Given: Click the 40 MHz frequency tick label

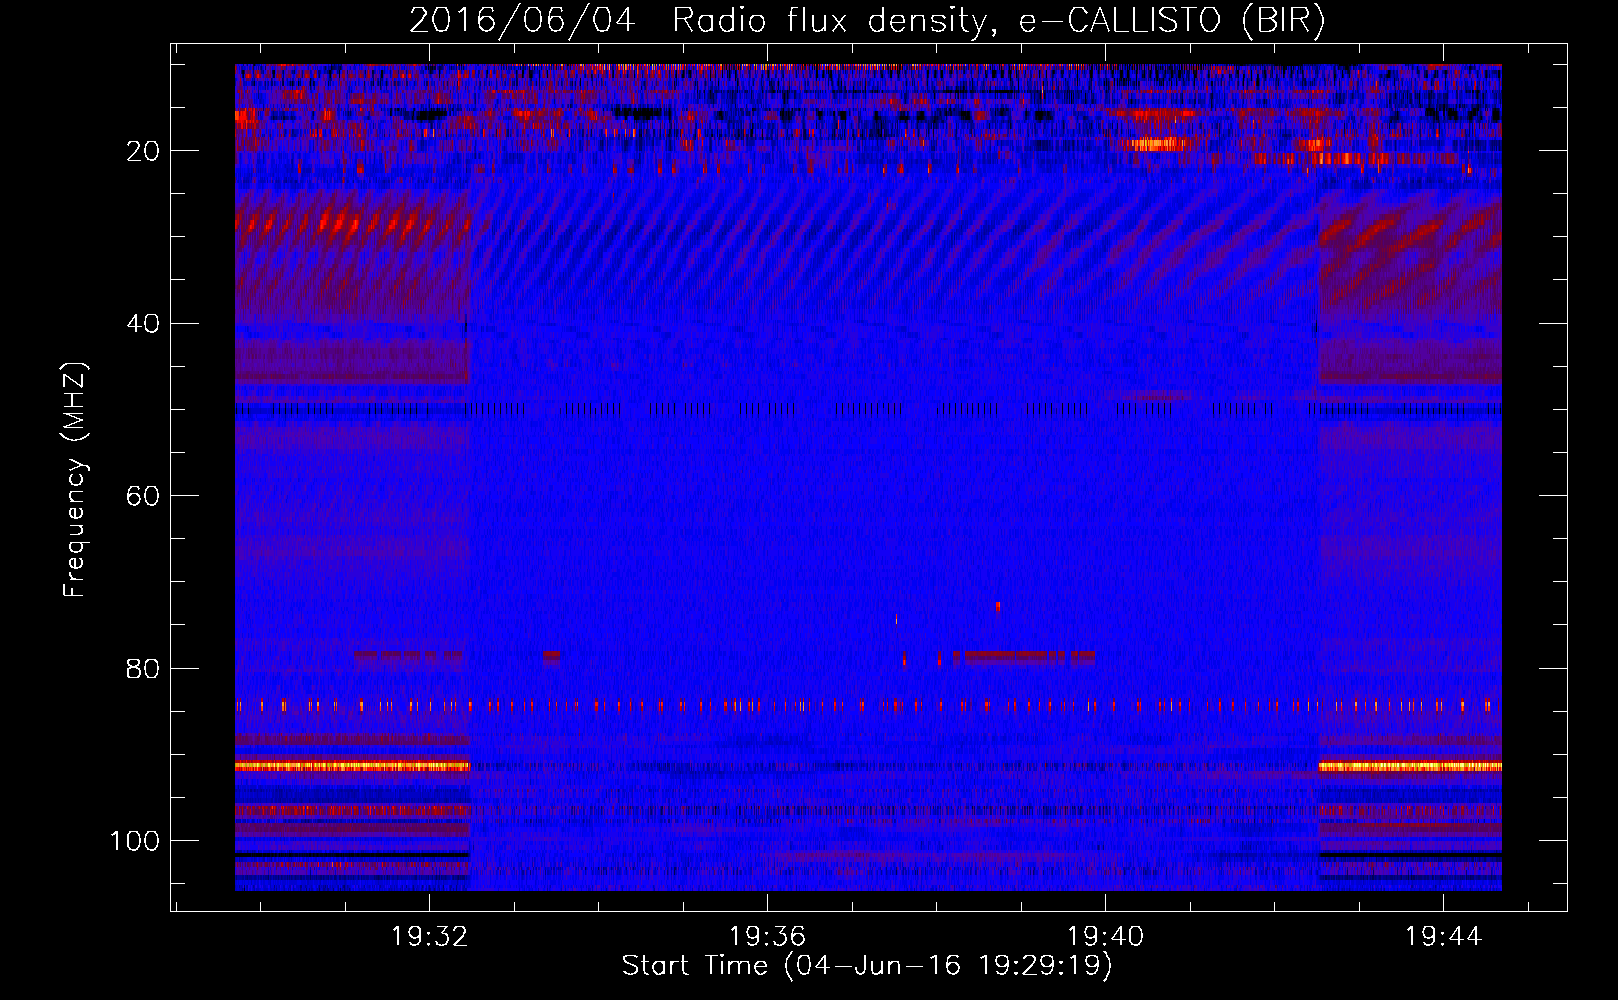Looking at the screenshot, I should click(144, 323).
